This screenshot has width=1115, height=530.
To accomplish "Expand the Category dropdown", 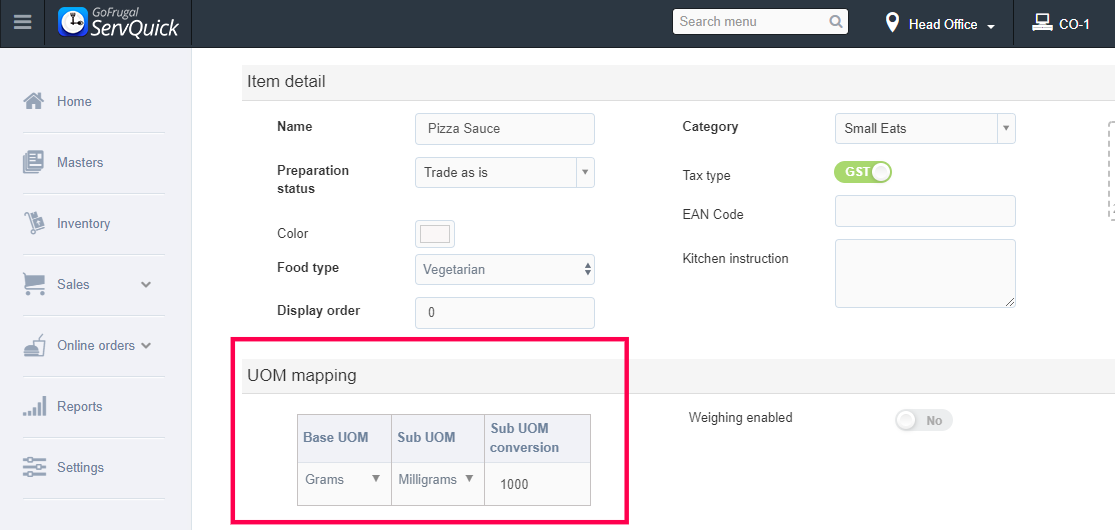I will coord(925,128).
